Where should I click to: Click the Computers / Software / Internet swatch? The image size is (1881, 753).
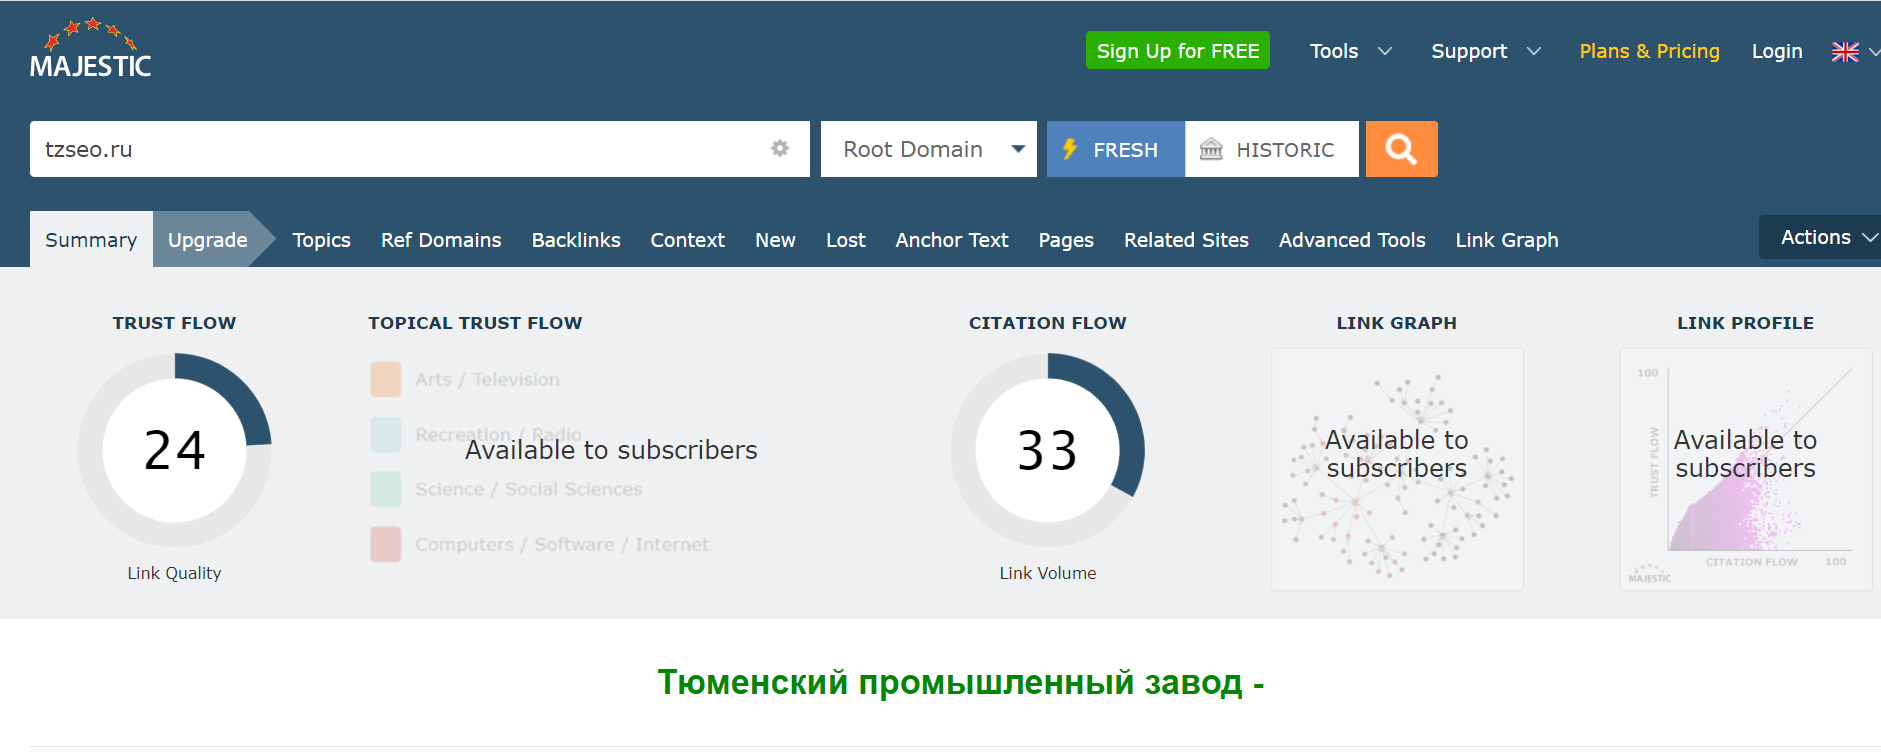pyautogui.click(x=386, y=544)
